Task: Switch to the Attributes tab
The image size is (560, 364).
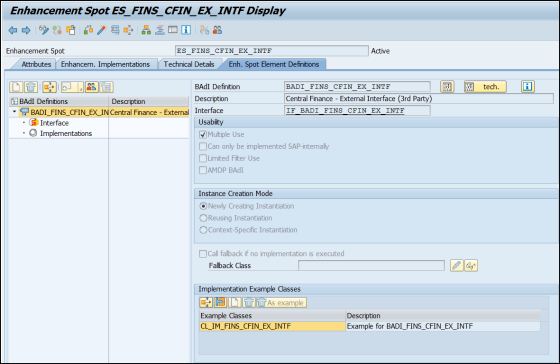Action: pyautogui.click(x=36, y=64)
